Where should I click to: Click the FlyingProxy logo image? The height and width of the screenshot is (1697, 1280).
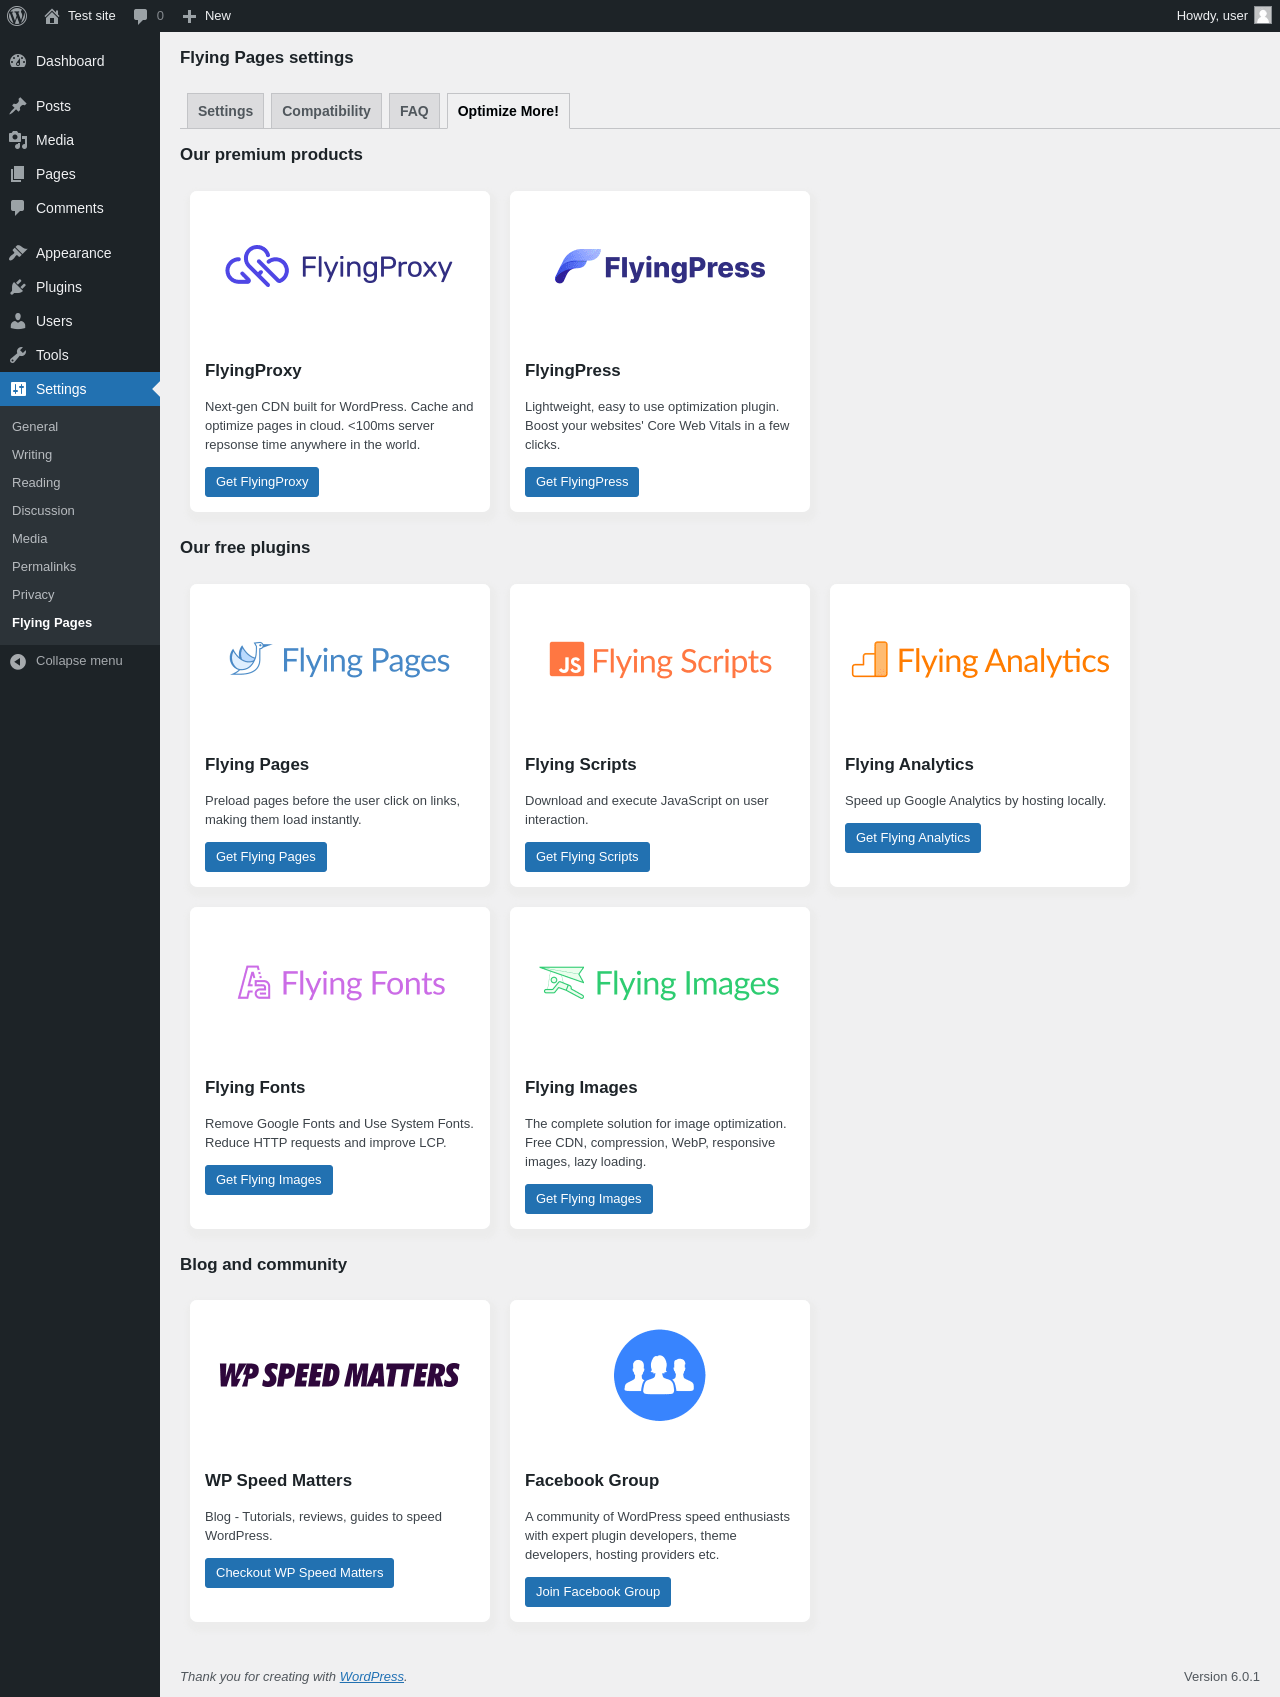point(339,267)
